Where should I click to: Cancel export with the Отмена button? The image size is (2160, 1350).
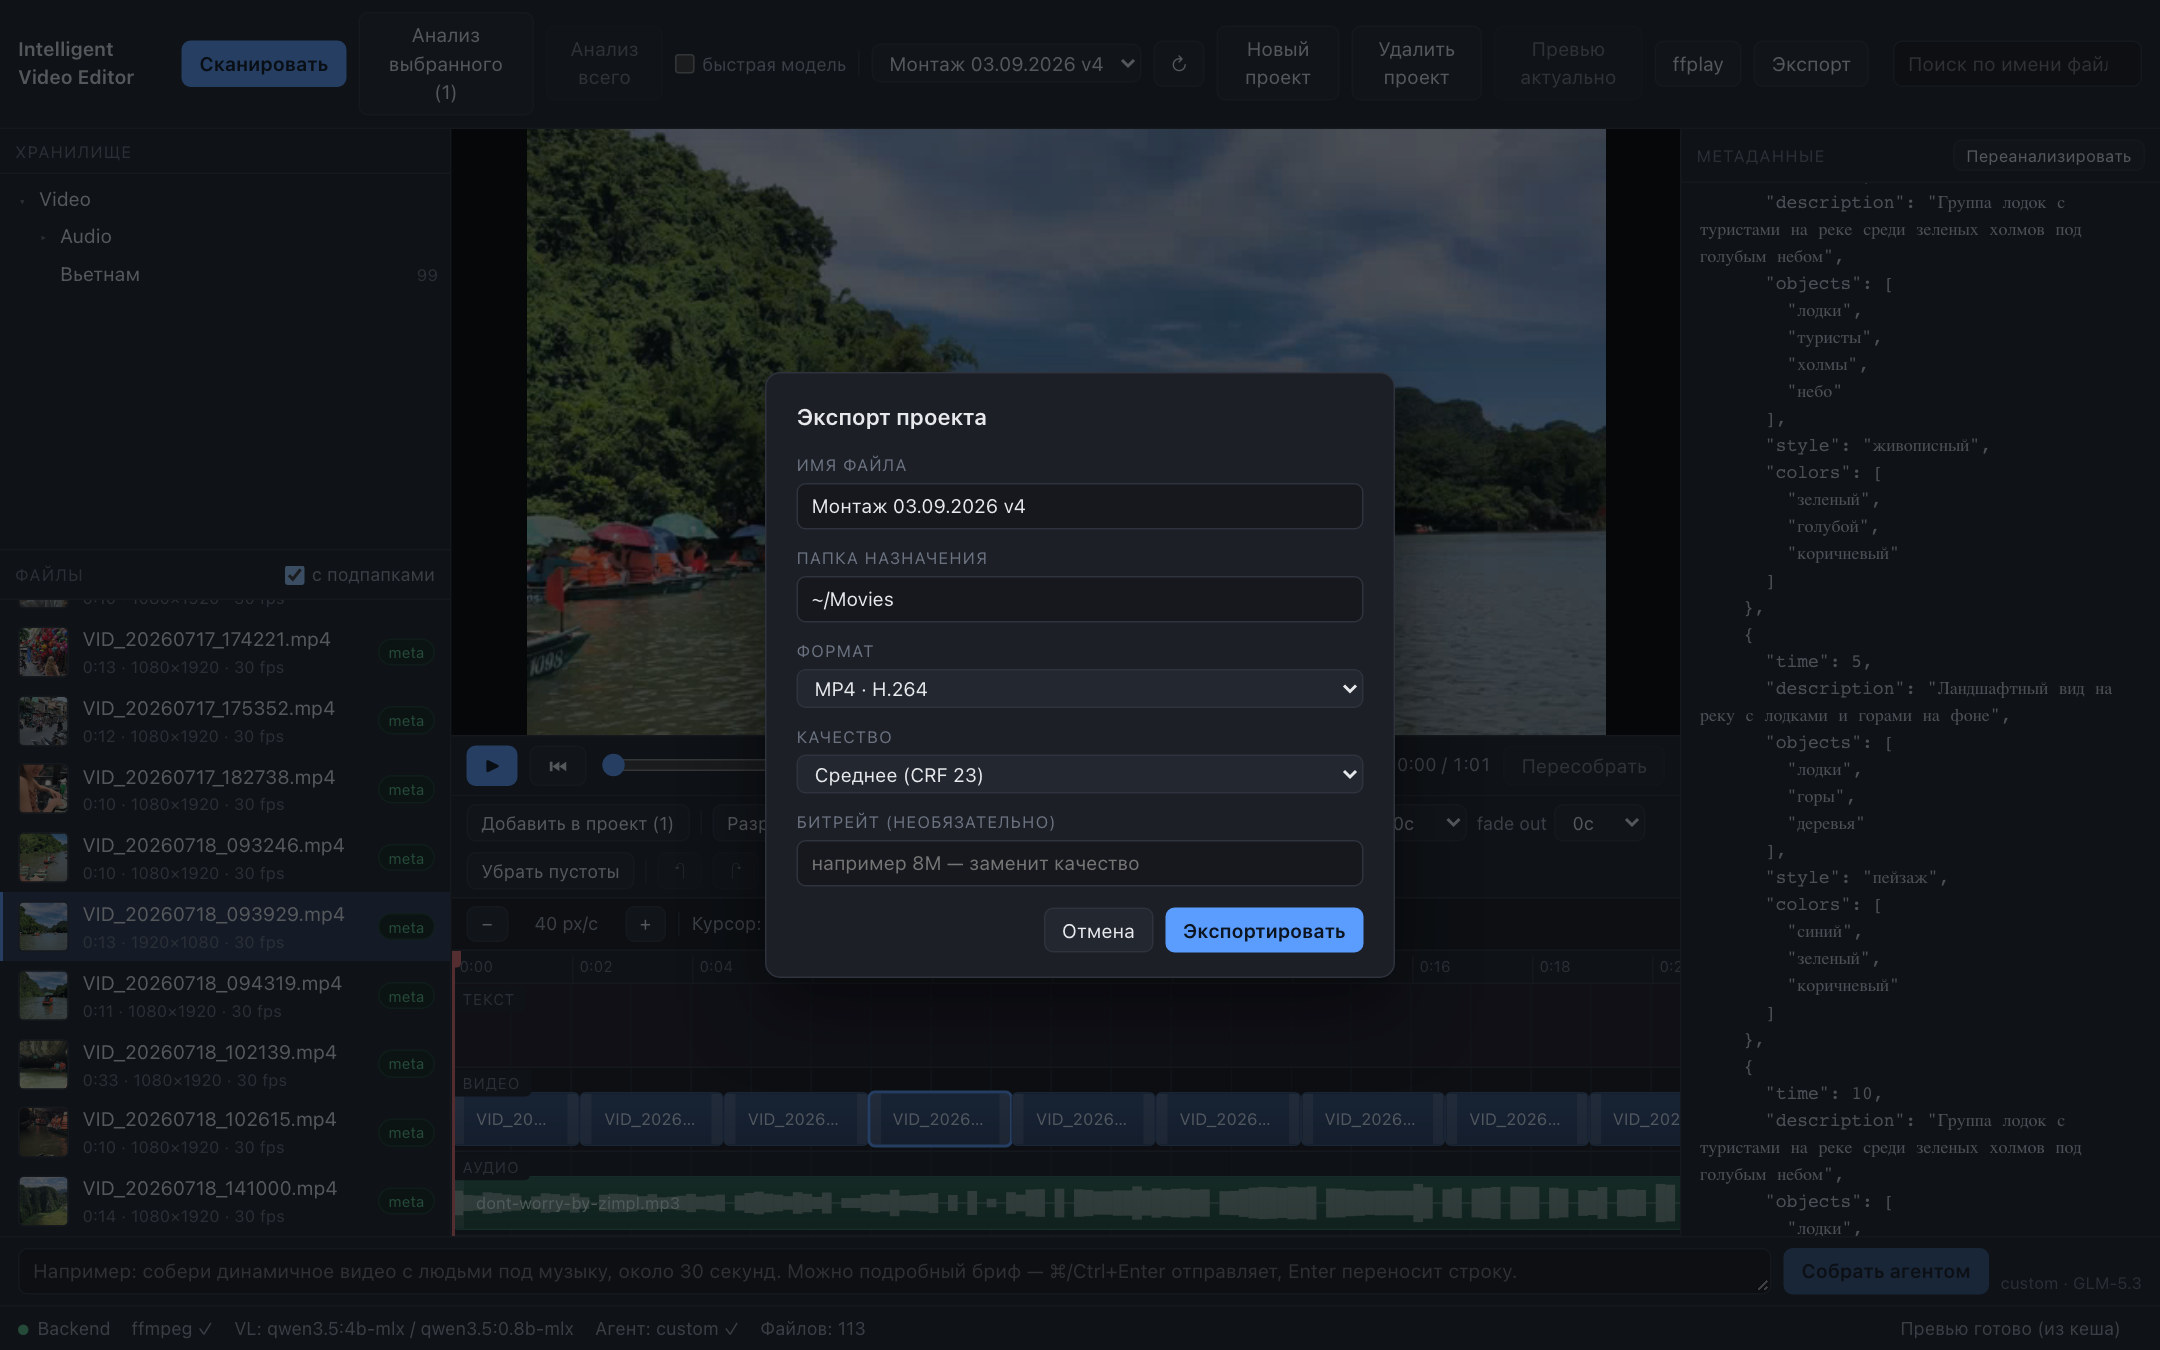coord(1098,931)
